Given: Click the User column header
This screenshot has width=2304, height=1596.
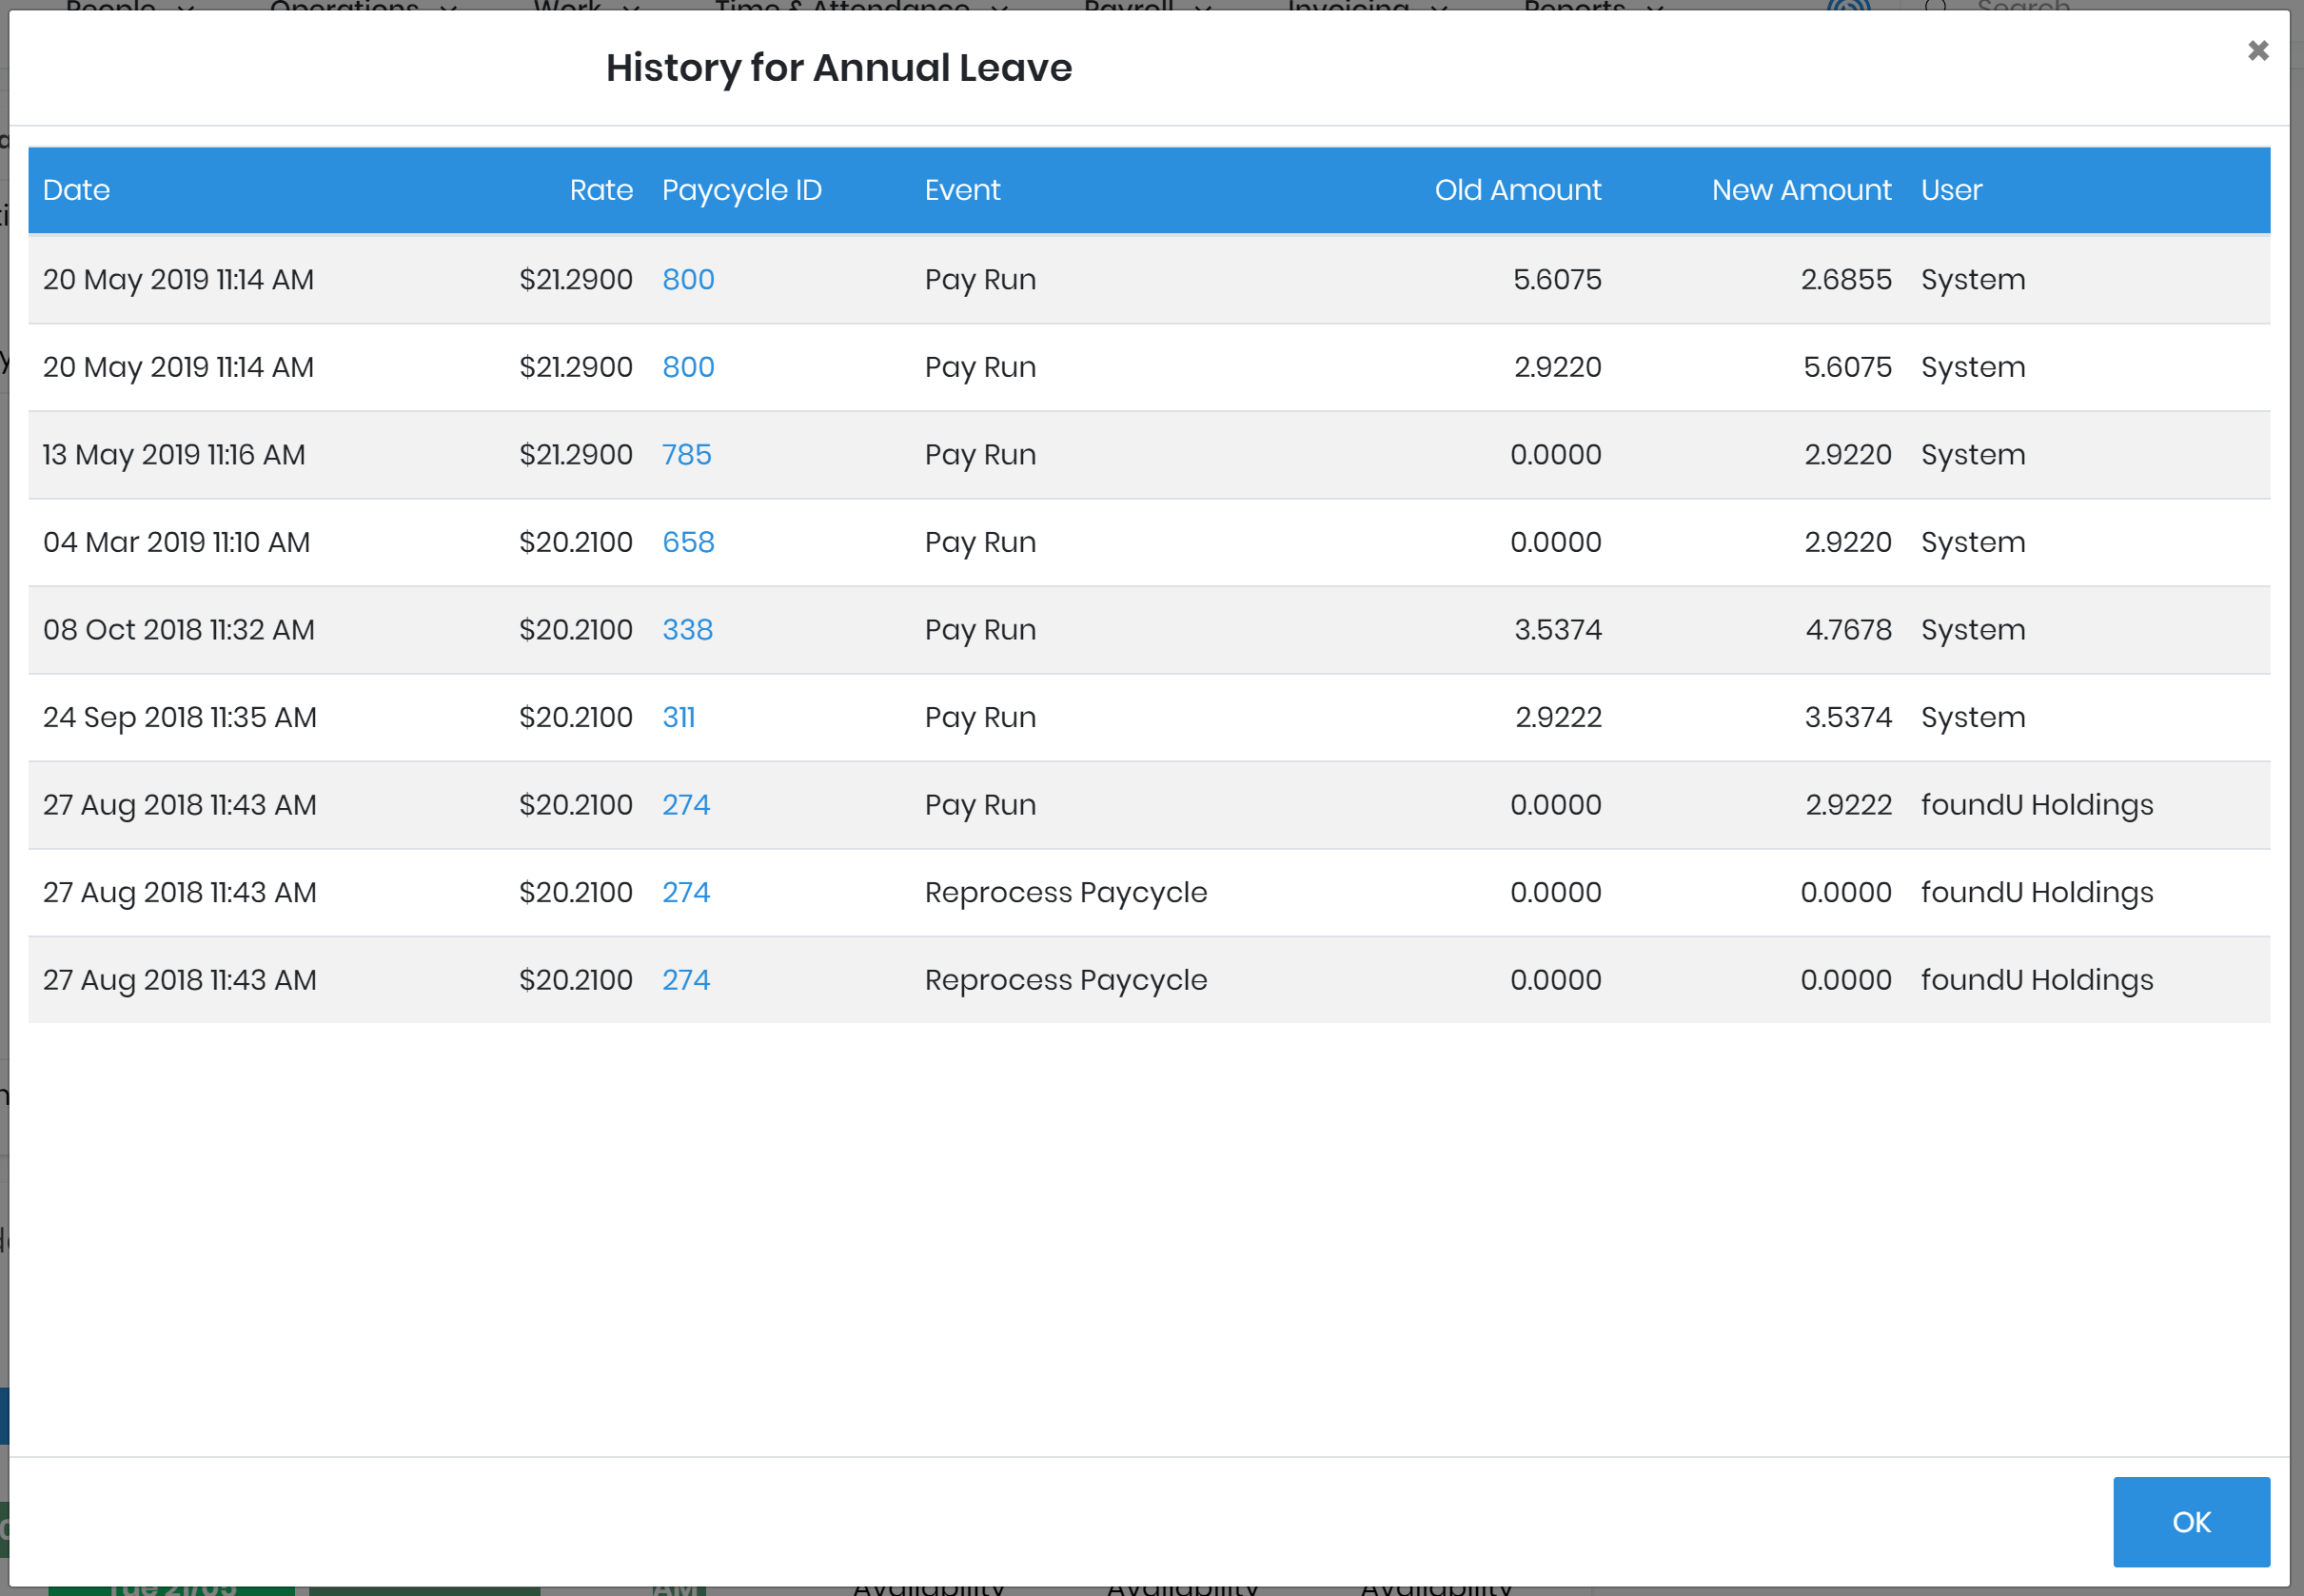Looking at the screenshot, I should click(x=1950, y=190).
